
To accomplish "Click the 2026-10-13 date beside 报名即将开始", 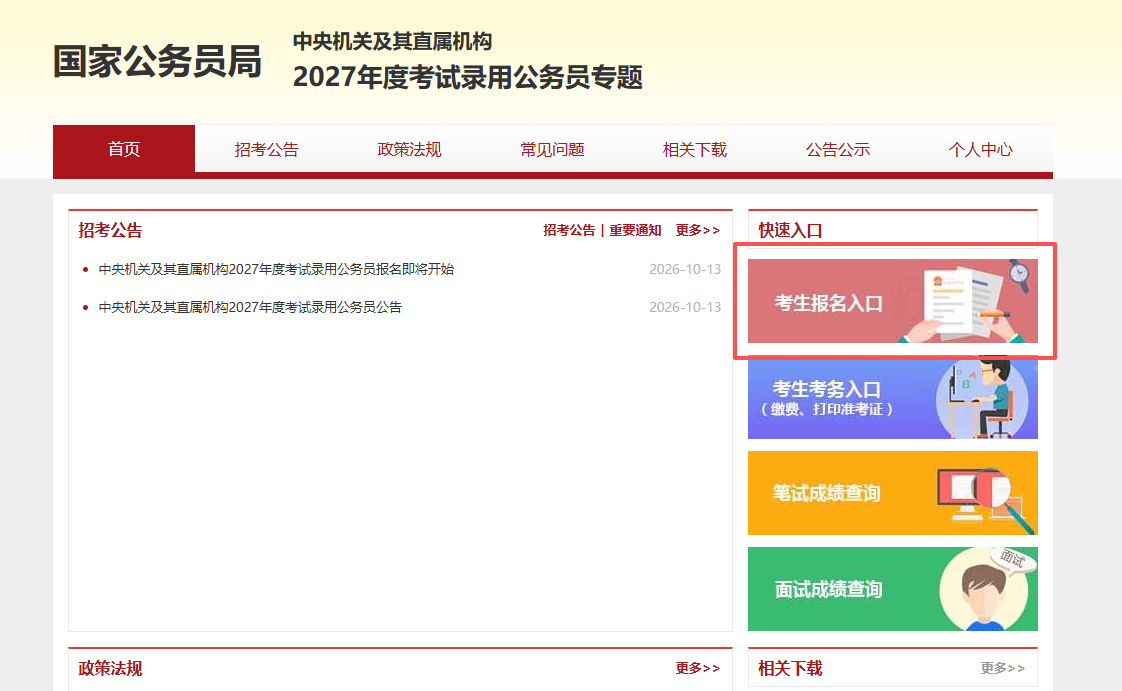I will [685, 269].
